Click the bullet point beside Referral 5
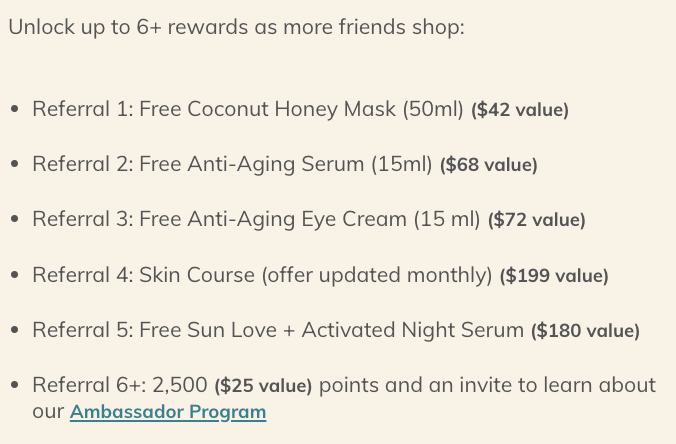Screen dimensions: 676x444 (14, 330)
